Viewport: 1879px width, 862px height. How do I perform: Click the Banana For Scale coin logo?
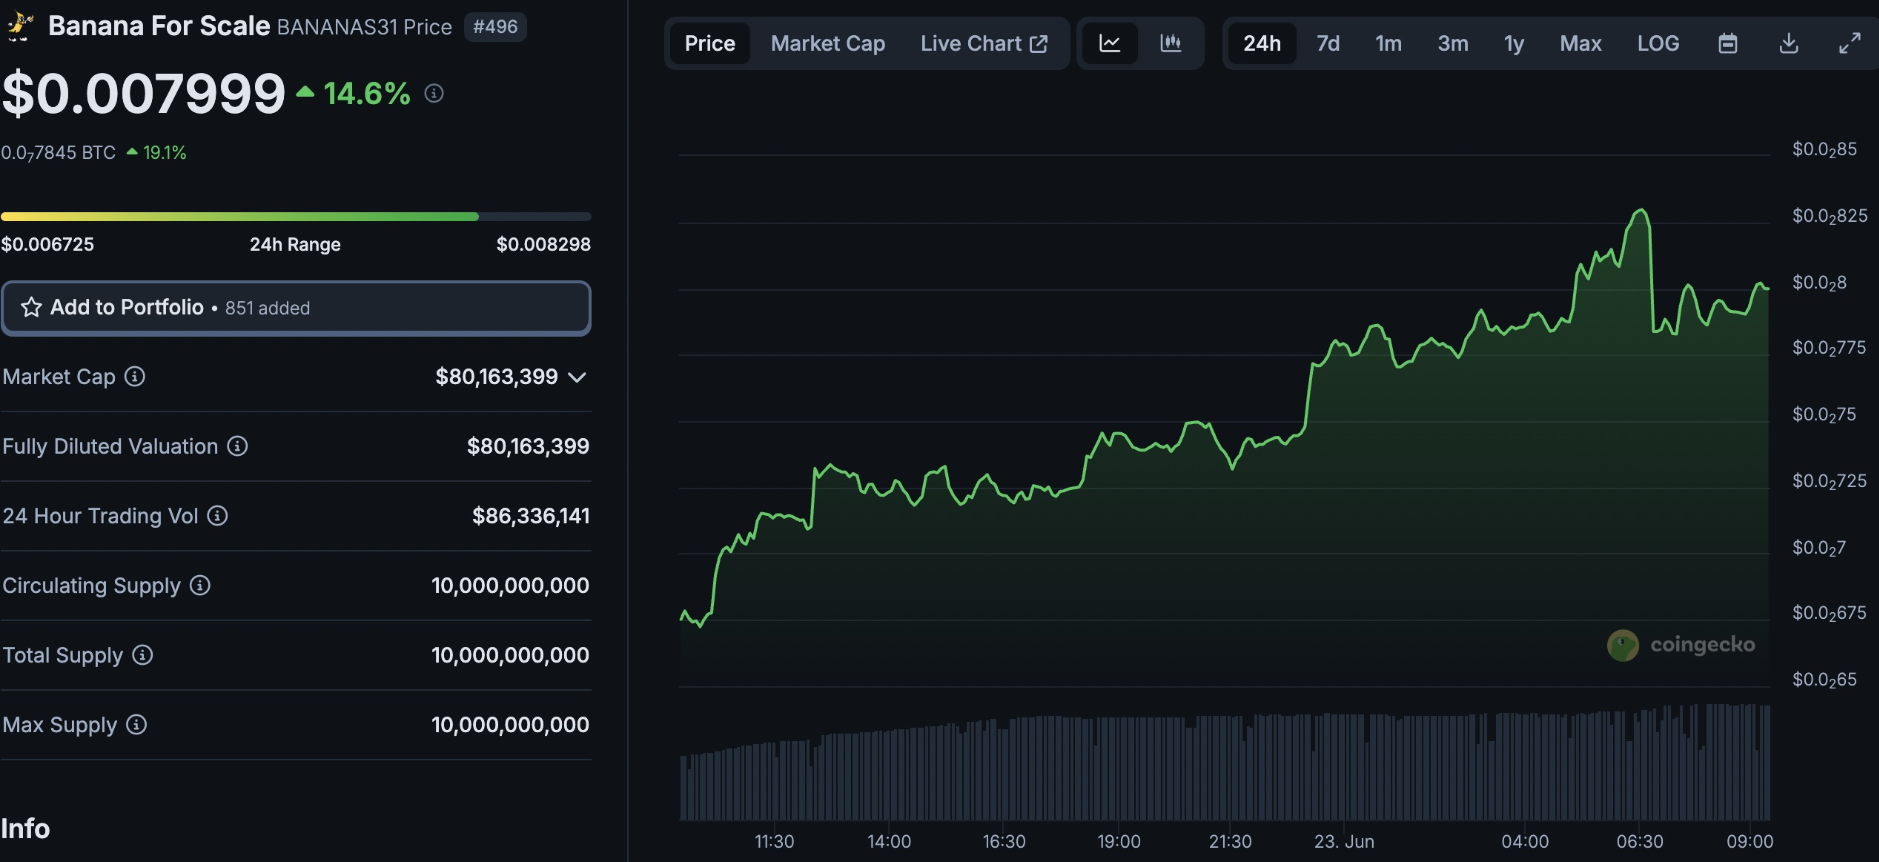click(x=19, y=26)
